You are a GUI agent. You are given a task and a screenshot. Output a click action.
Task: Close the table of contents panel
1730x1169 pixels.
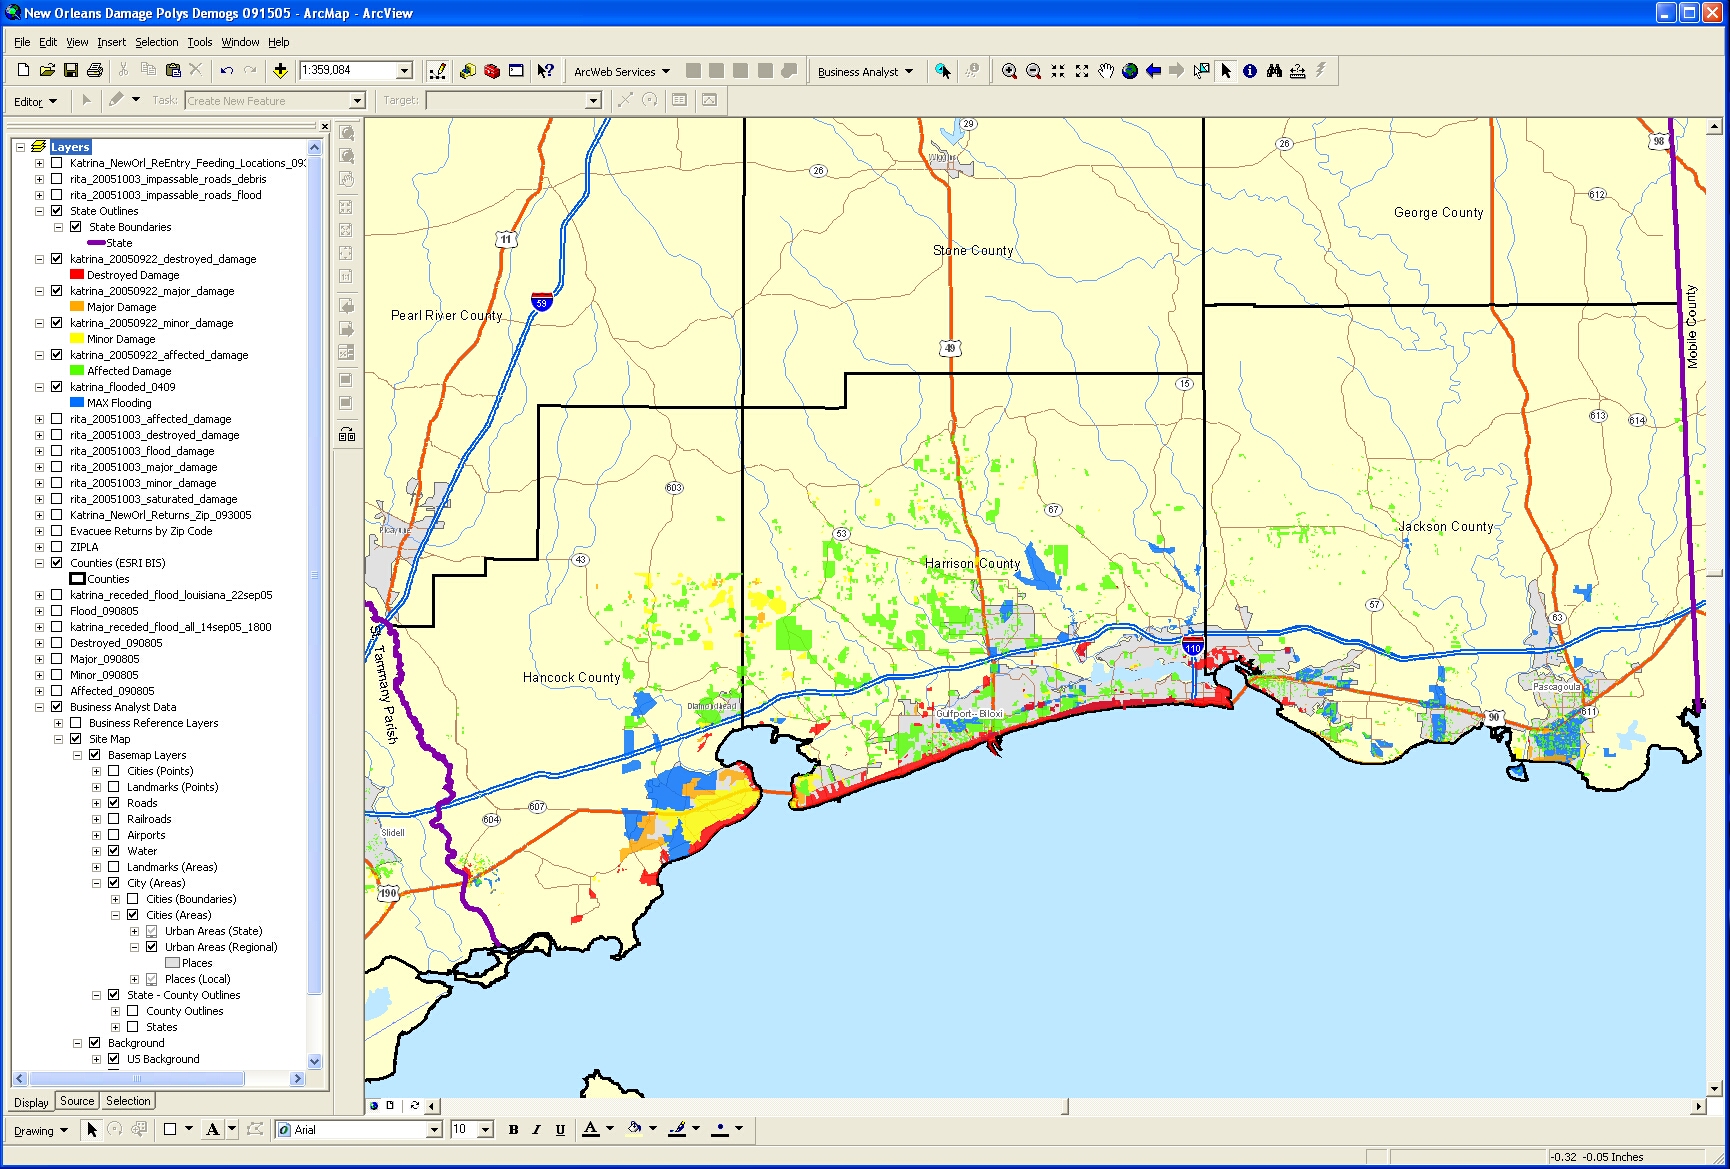[x=325, y=126]
